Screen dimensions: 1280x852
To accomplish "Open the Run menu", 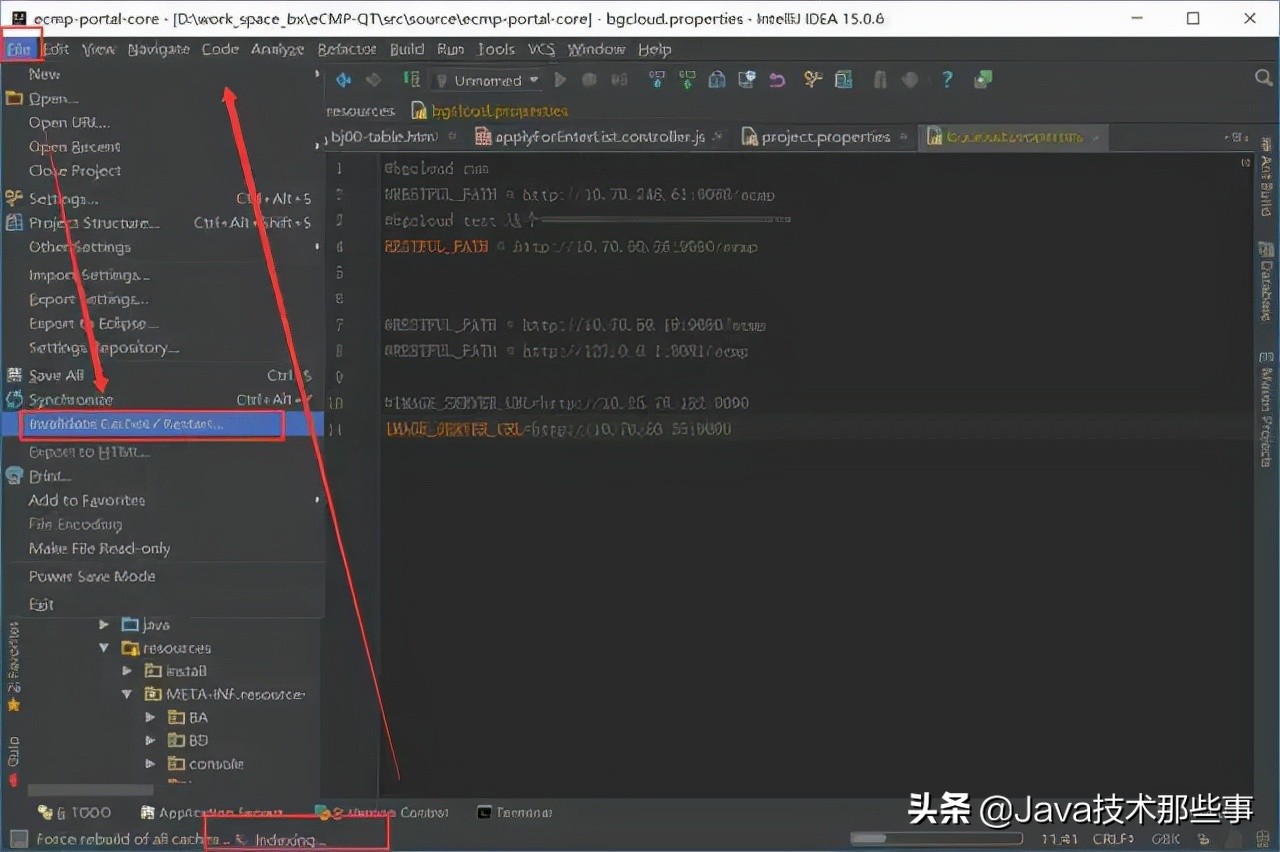I will (x=451, y=49).
